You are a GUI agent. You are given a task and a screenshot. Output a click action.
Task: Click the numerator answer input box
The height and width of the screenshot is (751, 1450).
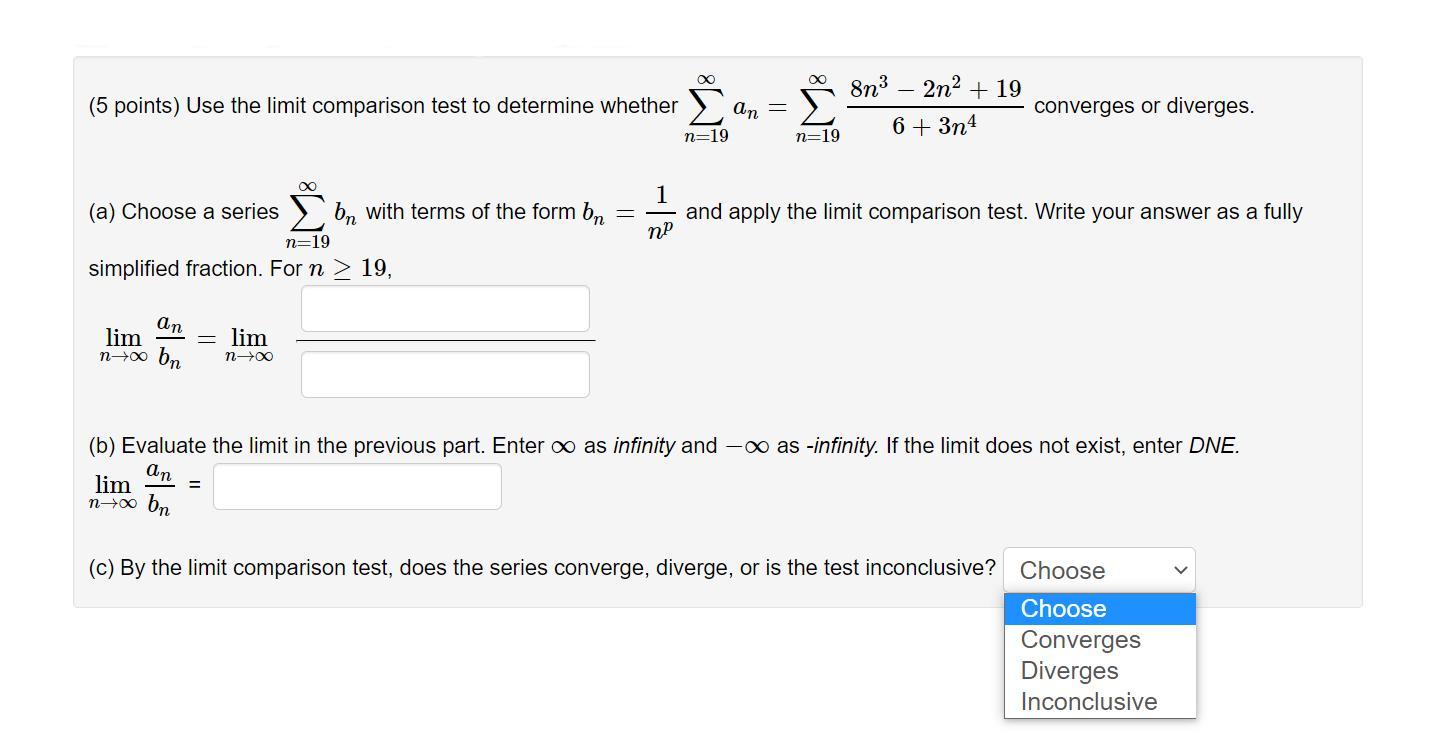445,308
